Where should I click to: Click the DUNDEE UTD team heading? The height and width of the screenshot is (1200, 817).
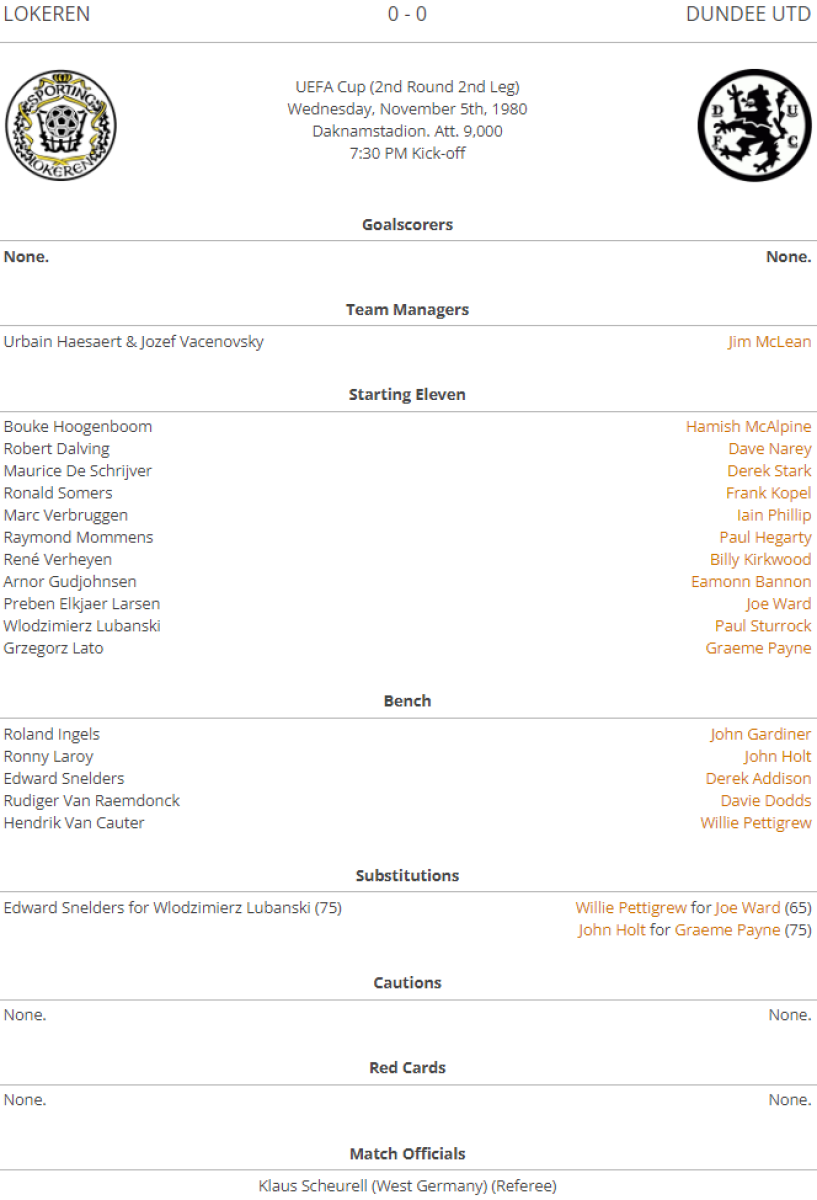click(x=749, y=14)
